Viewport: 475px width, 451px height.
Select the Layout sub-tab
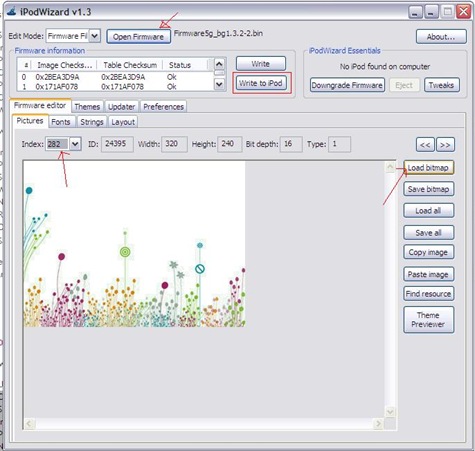pos(123,122)
